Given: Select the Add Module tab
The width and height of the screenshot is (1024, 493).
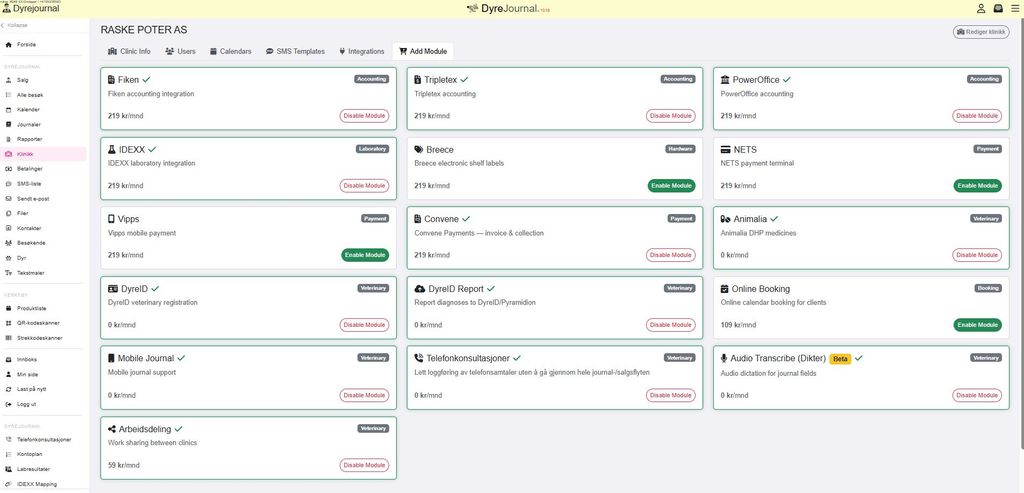Looking at the screenshot, I should [423, 51].
